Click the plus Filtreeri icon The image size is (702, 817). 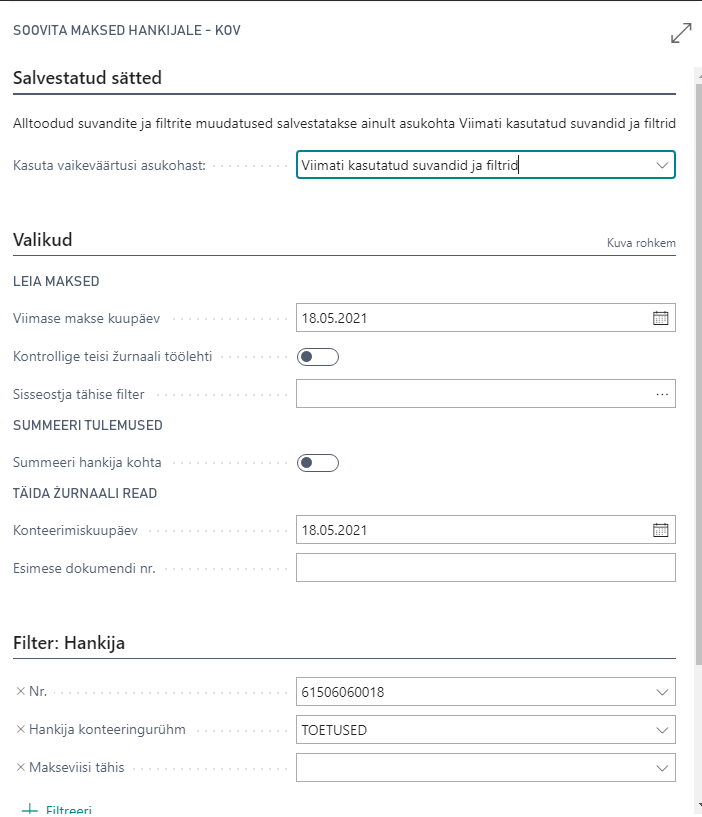click(29, 809)
